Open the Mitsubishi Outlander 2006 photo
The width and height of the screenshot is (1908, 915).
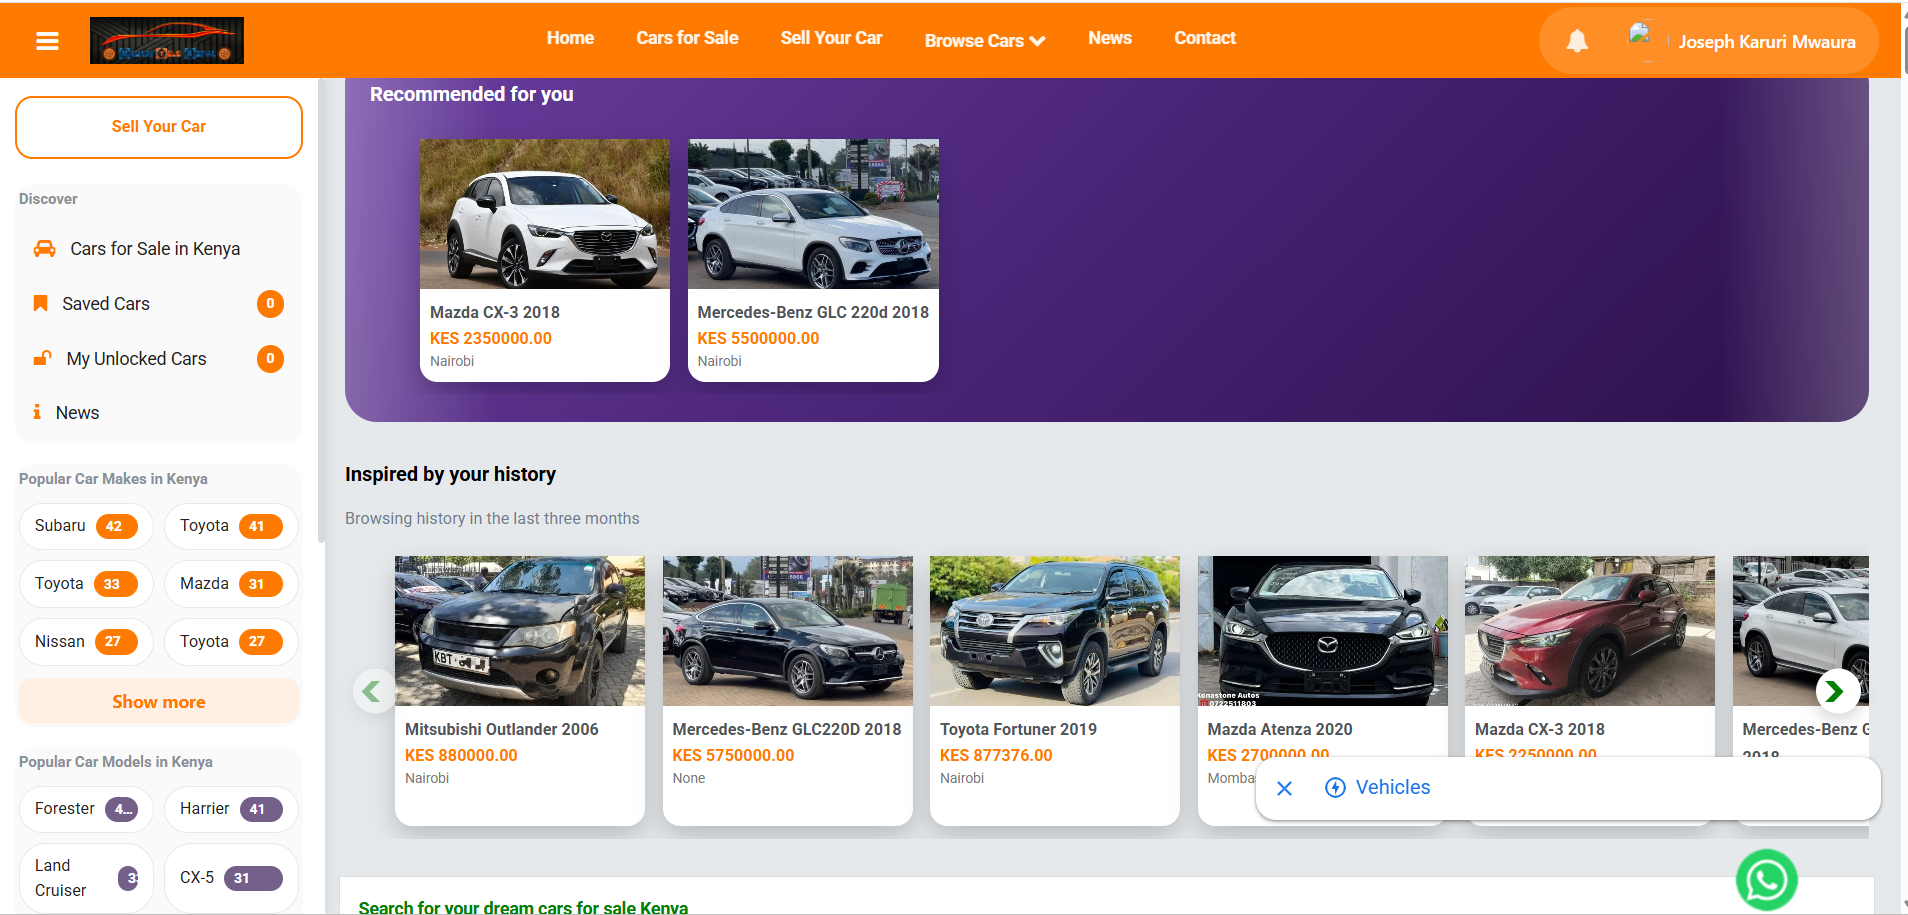click(x=520, y=631)
